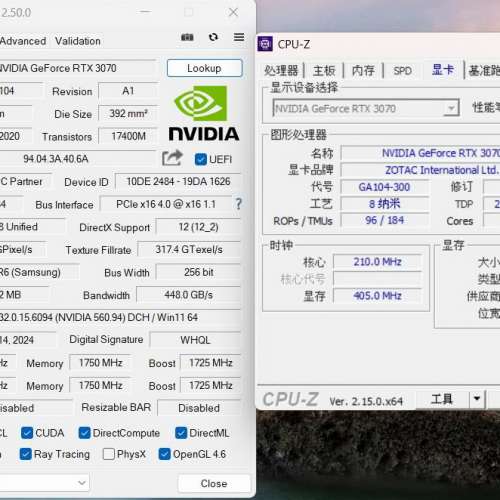Click the driver version 32.0.15.6094 field
500x500 pixels.
click(x=120, y=317)
